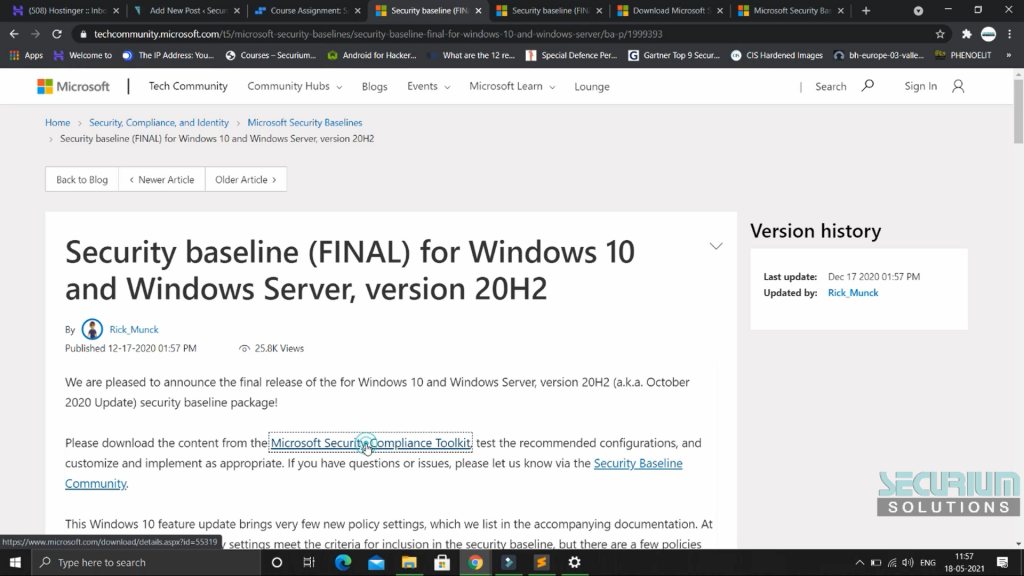This screenshot has height=576, width=1024.
Task: Open File Explorer from taskbar
Action: coord(409,562)
